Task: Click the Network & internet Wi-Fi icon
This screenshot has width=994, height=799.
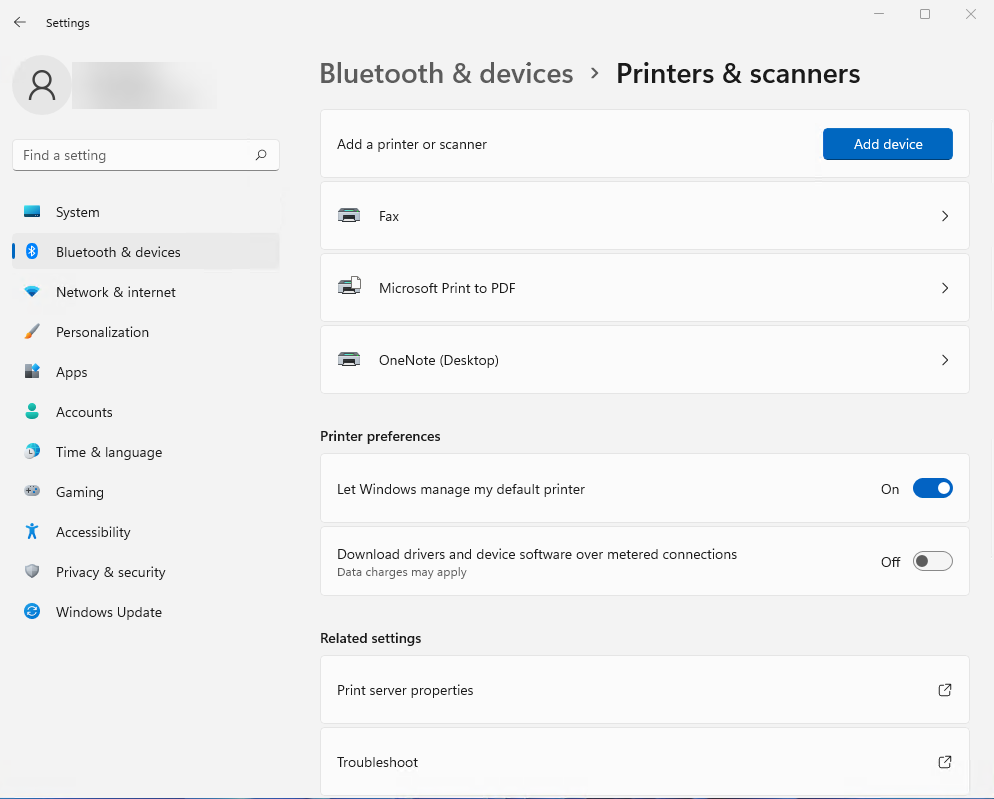Action: coord(32,292)
